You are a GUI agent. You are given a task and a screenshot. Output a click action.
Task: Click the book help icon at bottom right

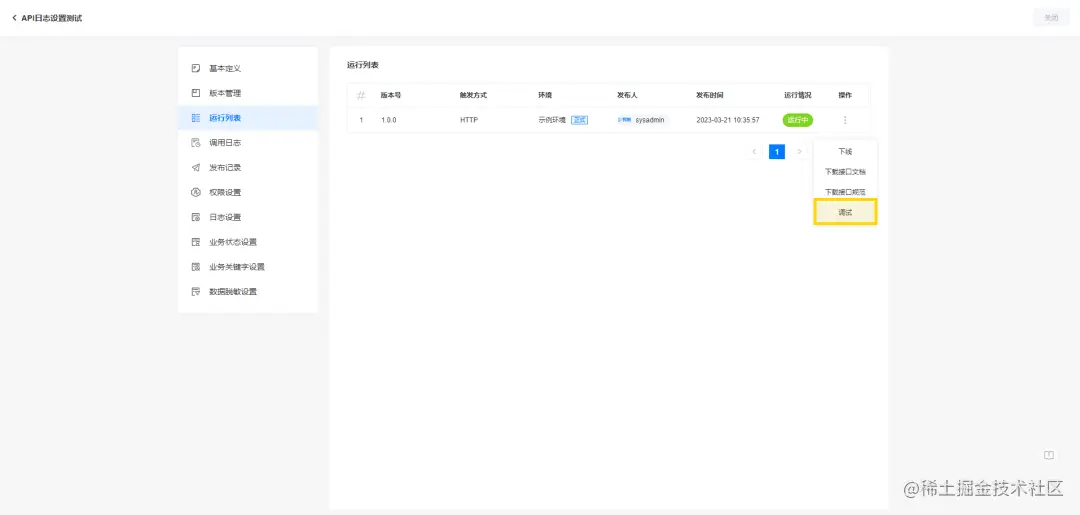click(x=1049, y=455)
